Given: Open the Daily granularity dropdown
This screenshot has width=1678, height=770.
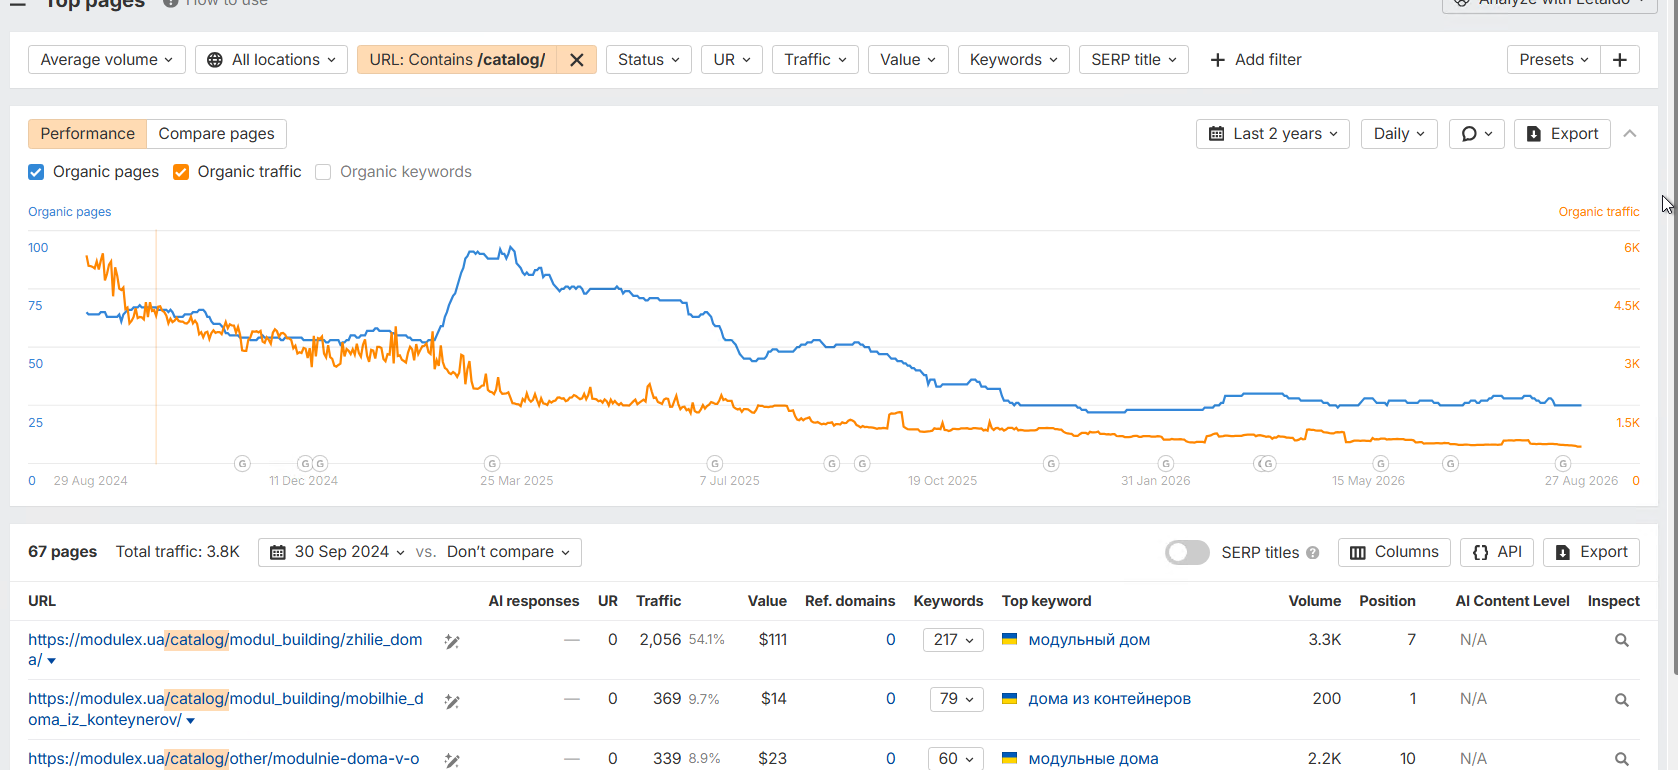Looking at the screenshot, I should [1399, 134].
